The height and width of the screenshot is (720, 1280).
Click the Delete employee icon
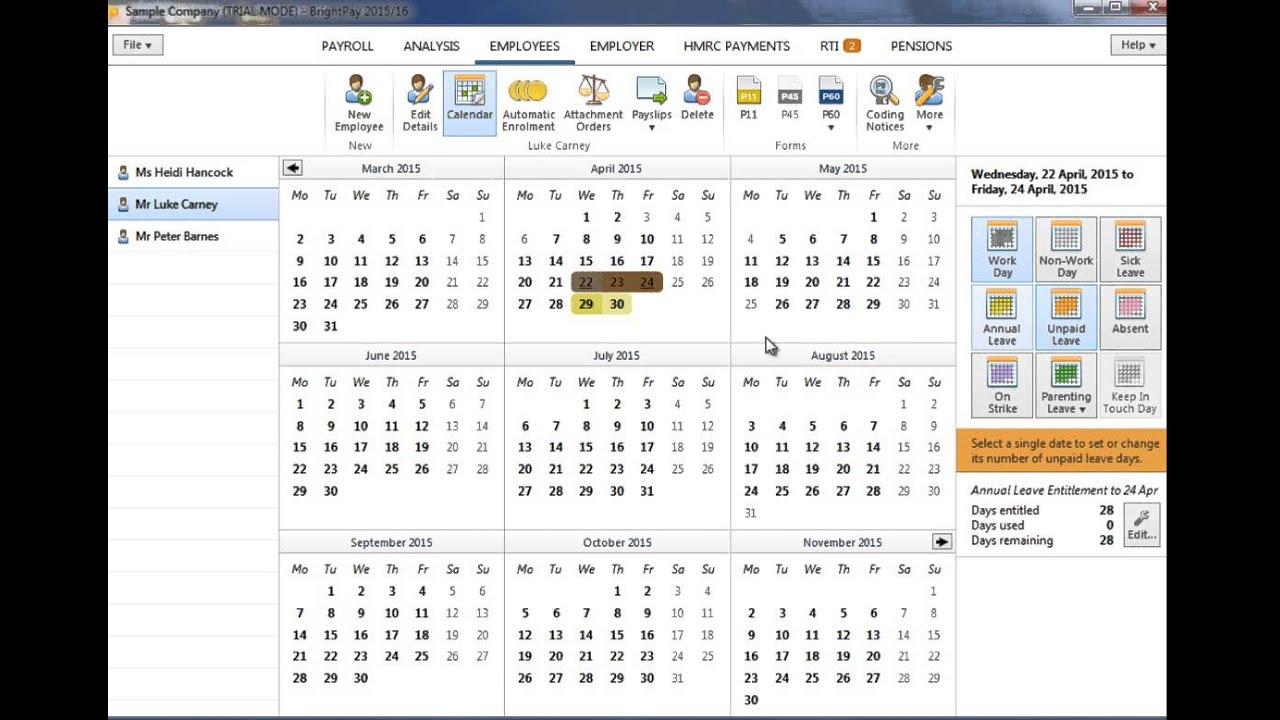[x=697, y=98]
